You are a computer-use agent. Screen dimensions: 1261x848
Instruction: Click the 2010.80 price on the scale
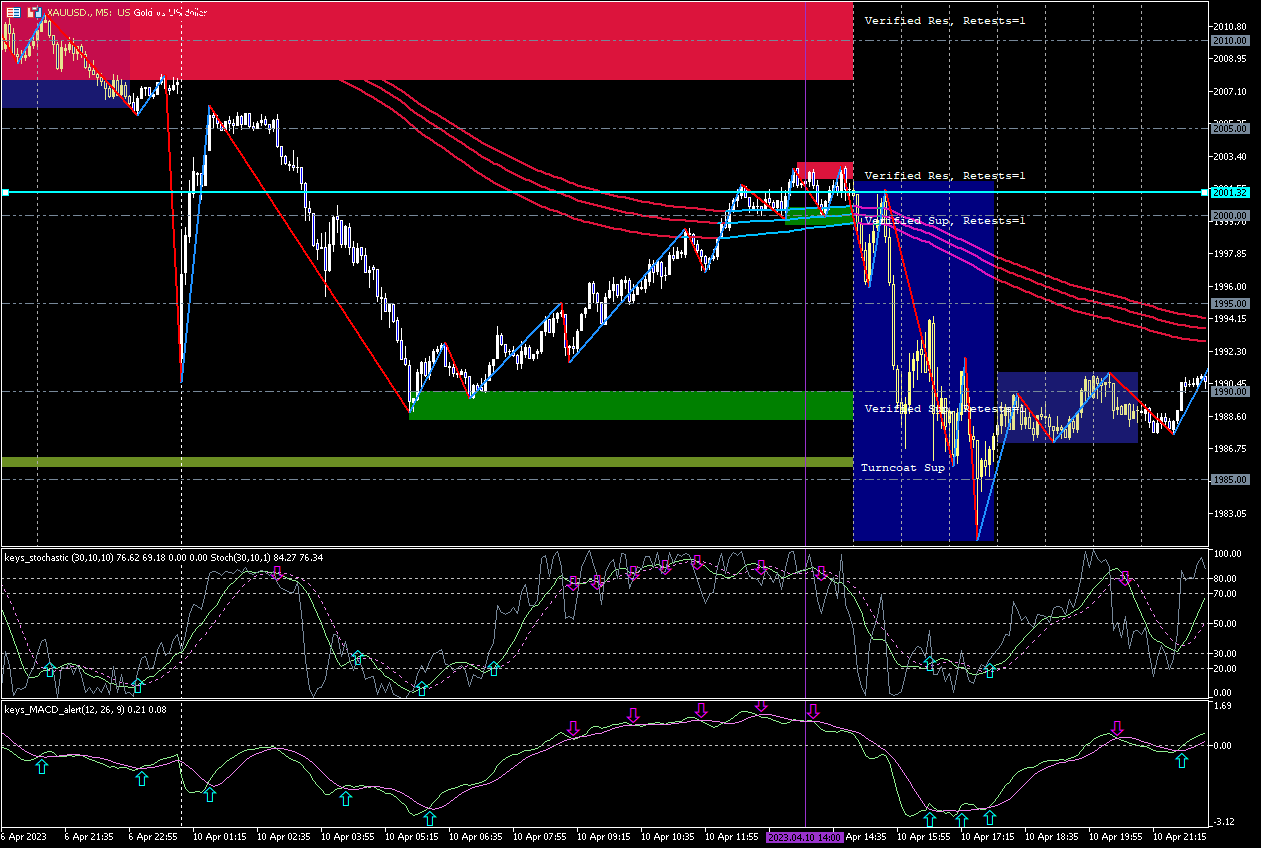tap(1229, 26)
